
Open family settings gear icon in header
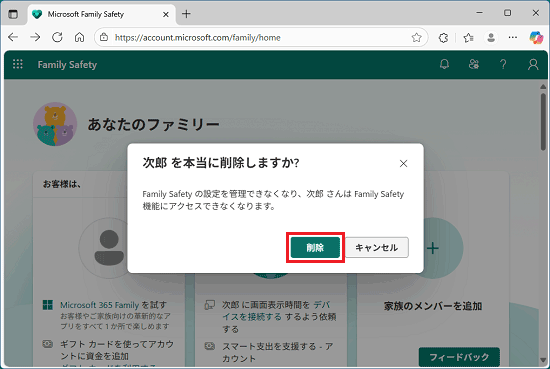click(x=474, y=64)
